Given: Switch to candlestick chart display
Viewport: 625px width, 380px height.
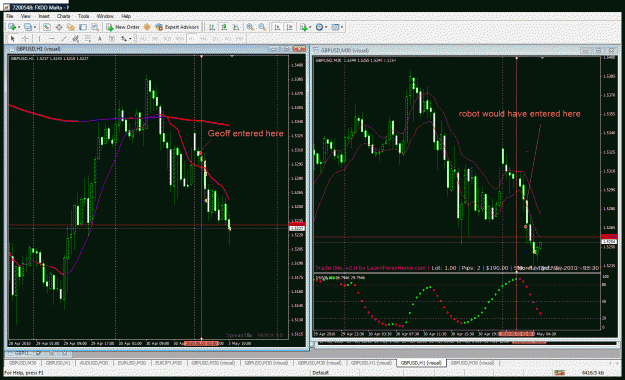Looking at the screenshot, I should tap(224, 27).
